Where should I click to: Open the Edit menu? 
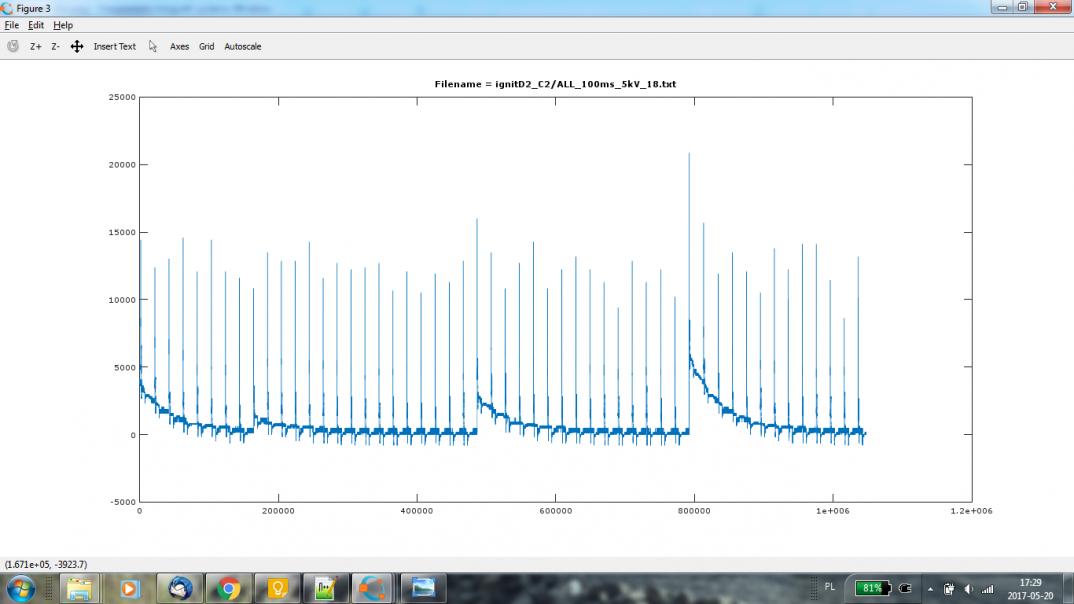[x=36, y=25]
